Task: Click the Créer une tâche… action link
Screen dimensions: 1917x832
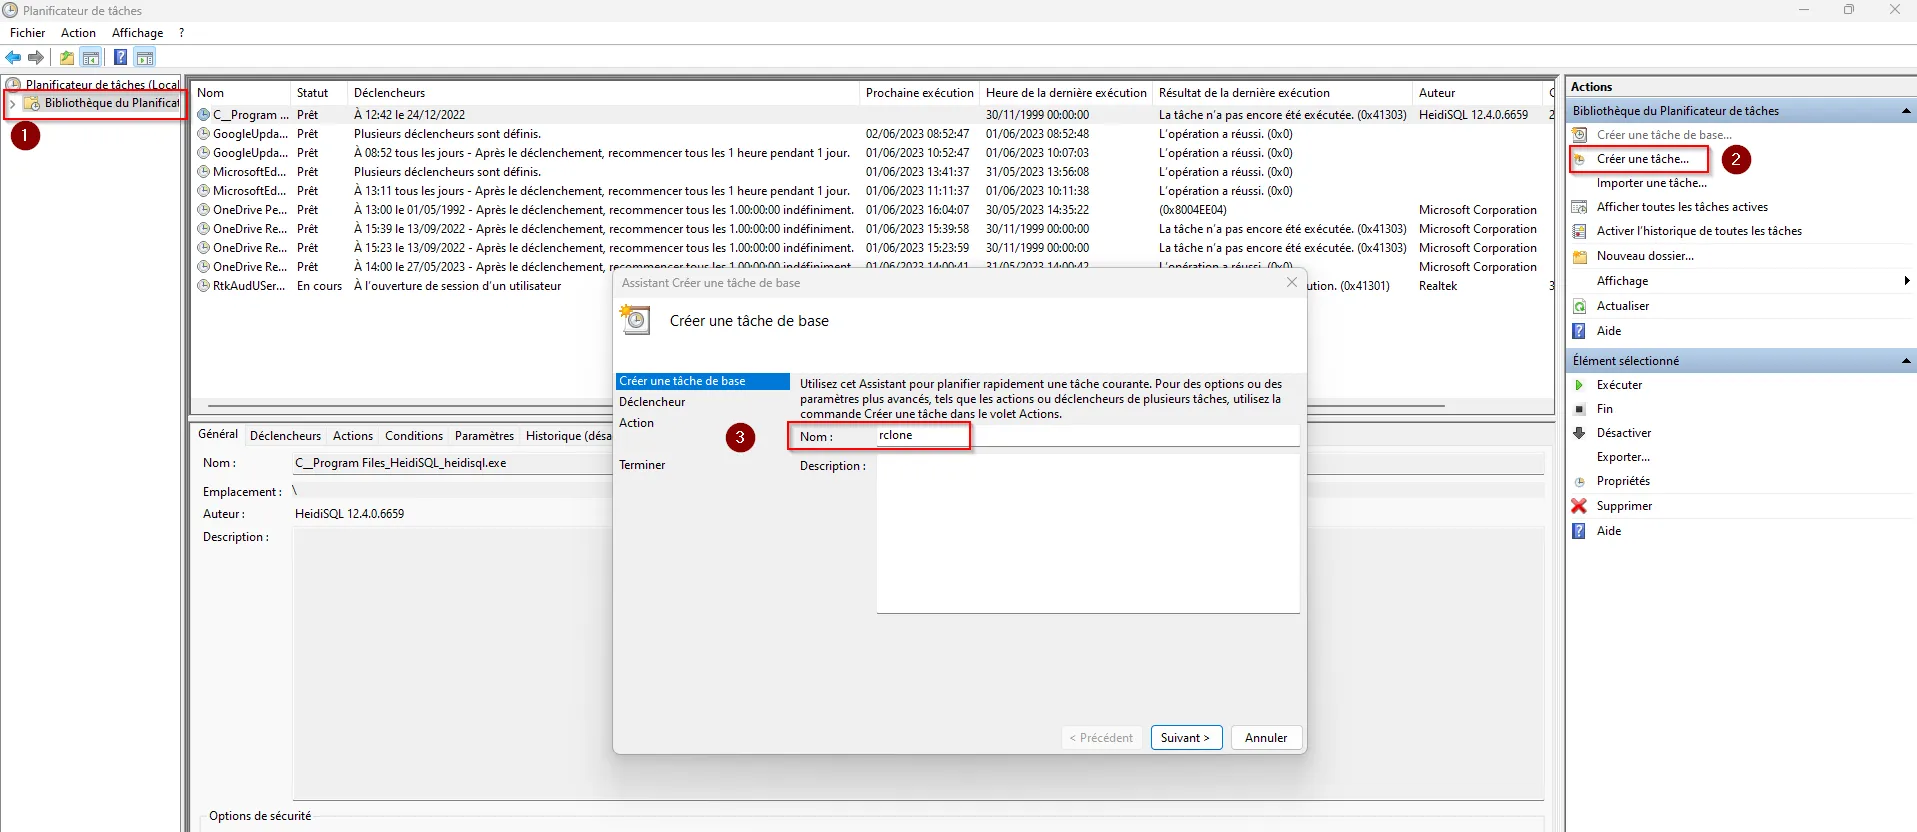Action: point(1642,159)
